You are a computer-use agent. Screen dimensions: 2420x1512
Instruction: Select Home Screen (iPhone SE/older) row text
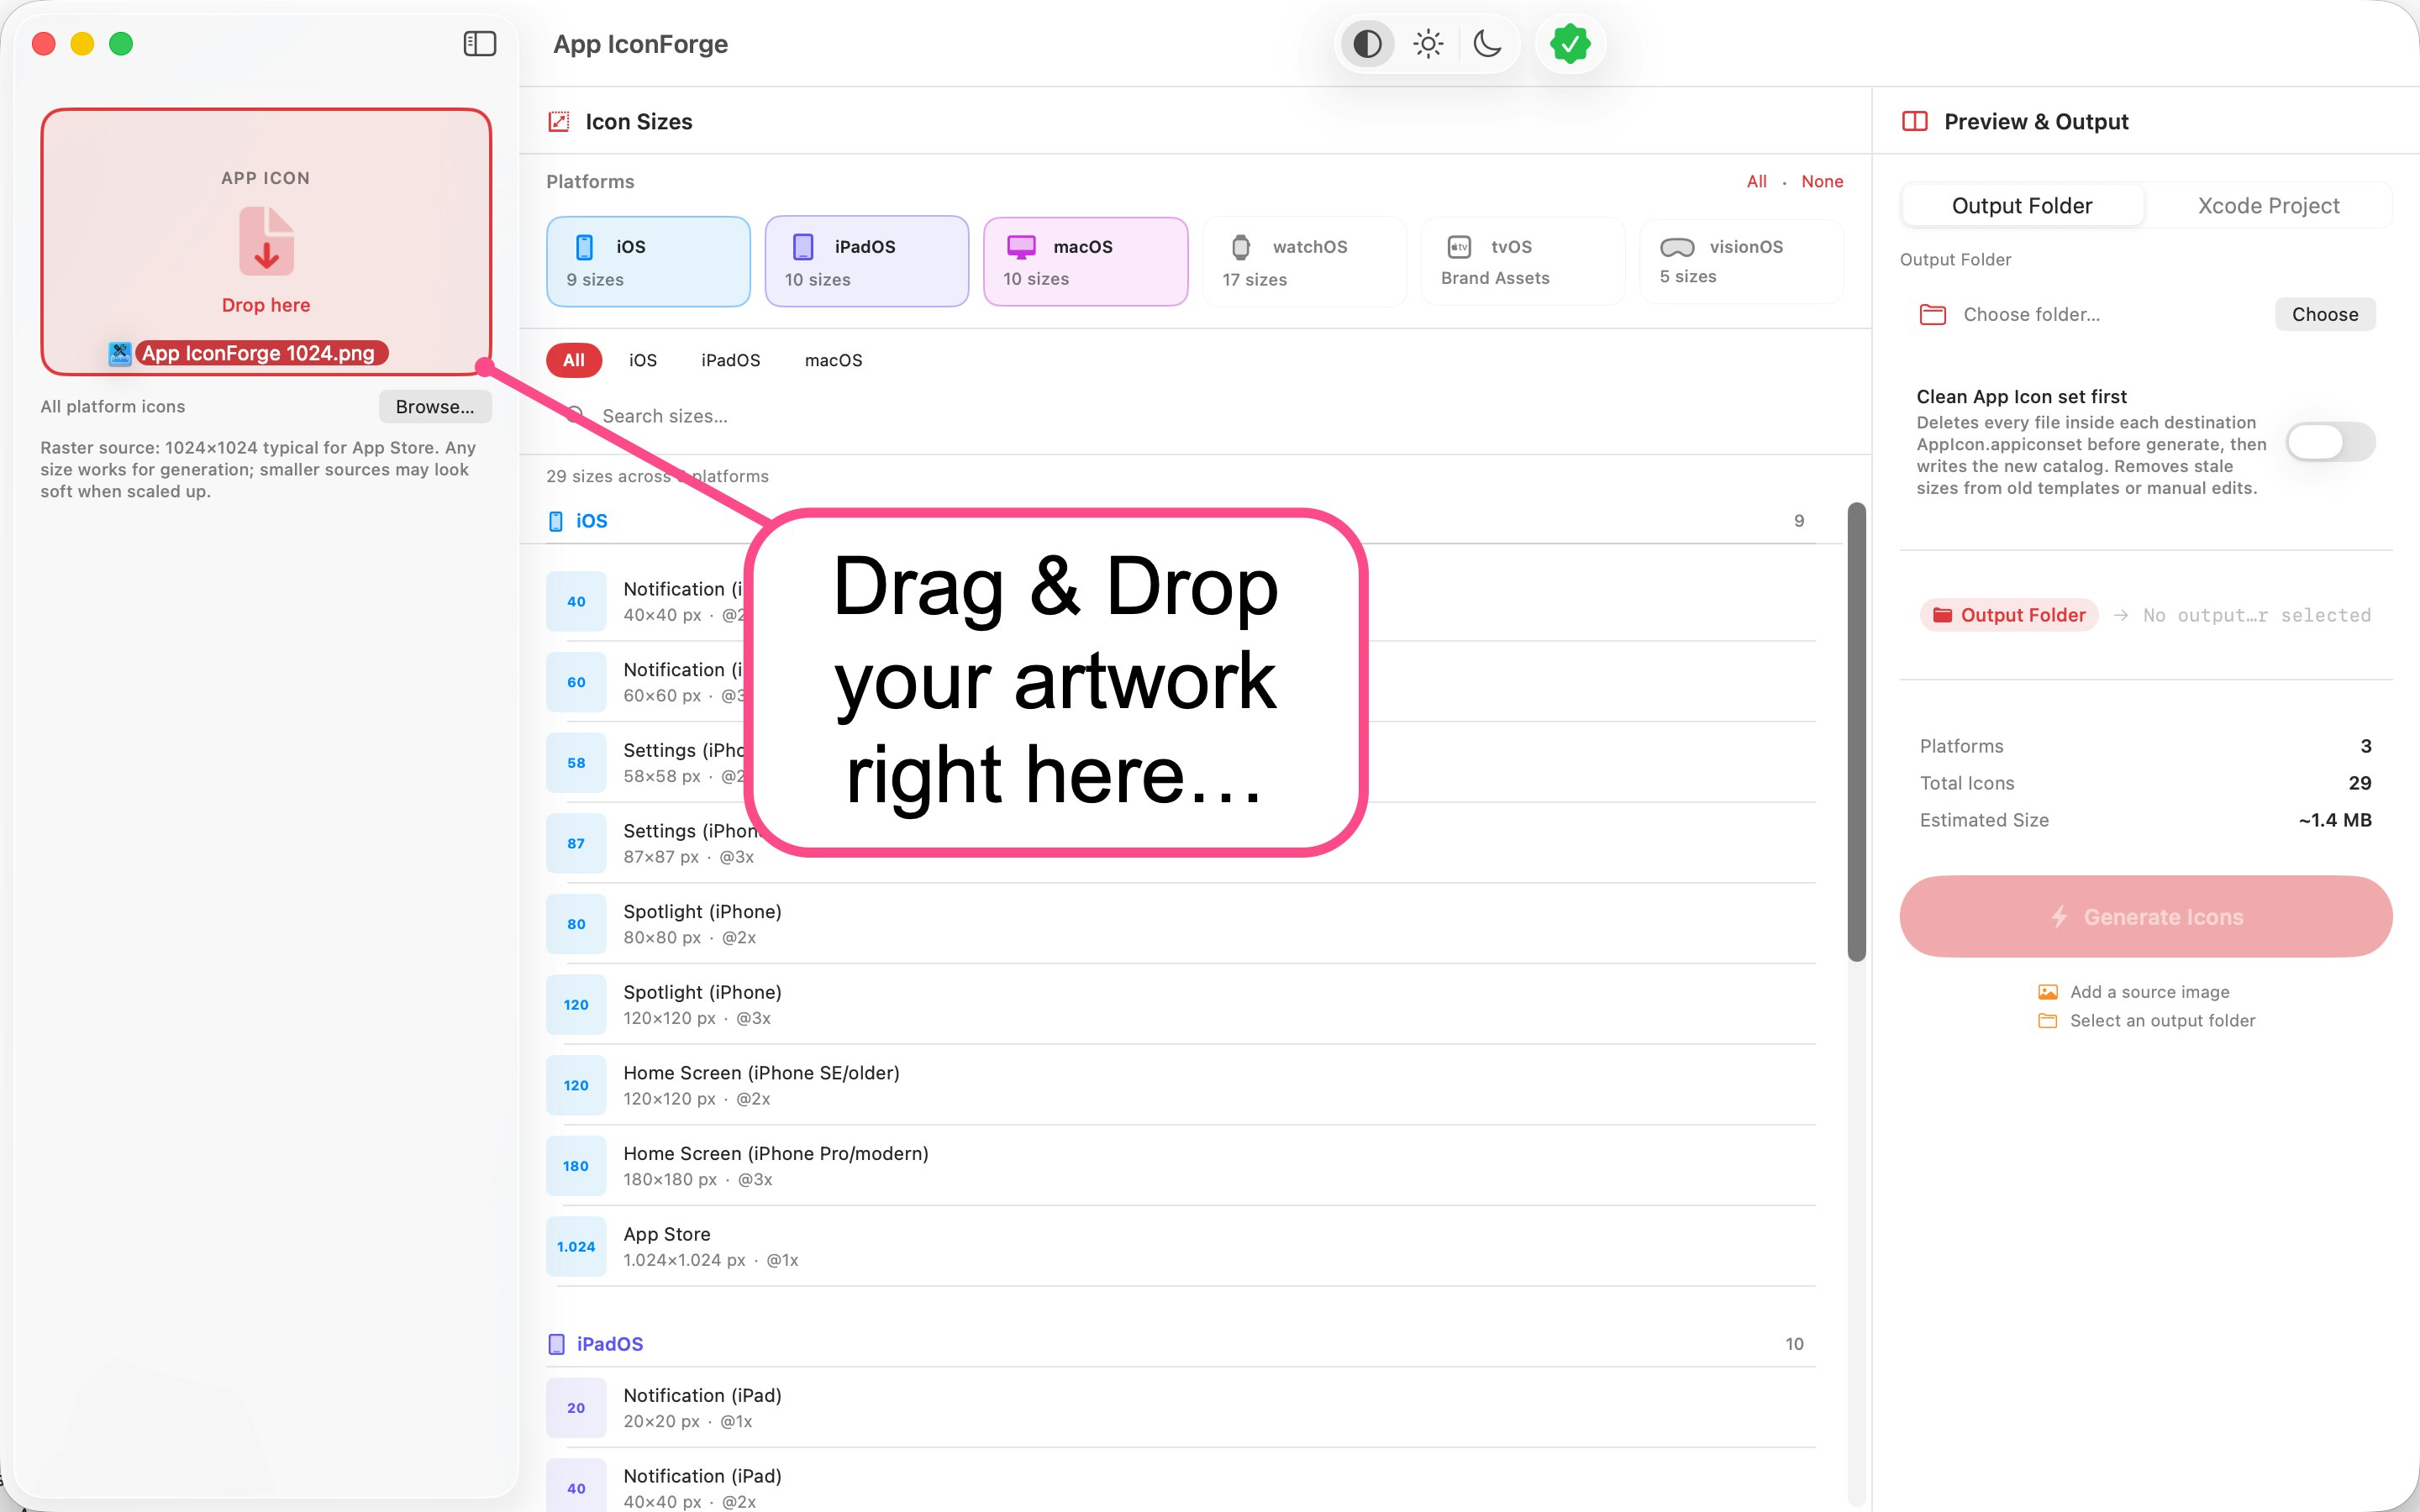762,1074
